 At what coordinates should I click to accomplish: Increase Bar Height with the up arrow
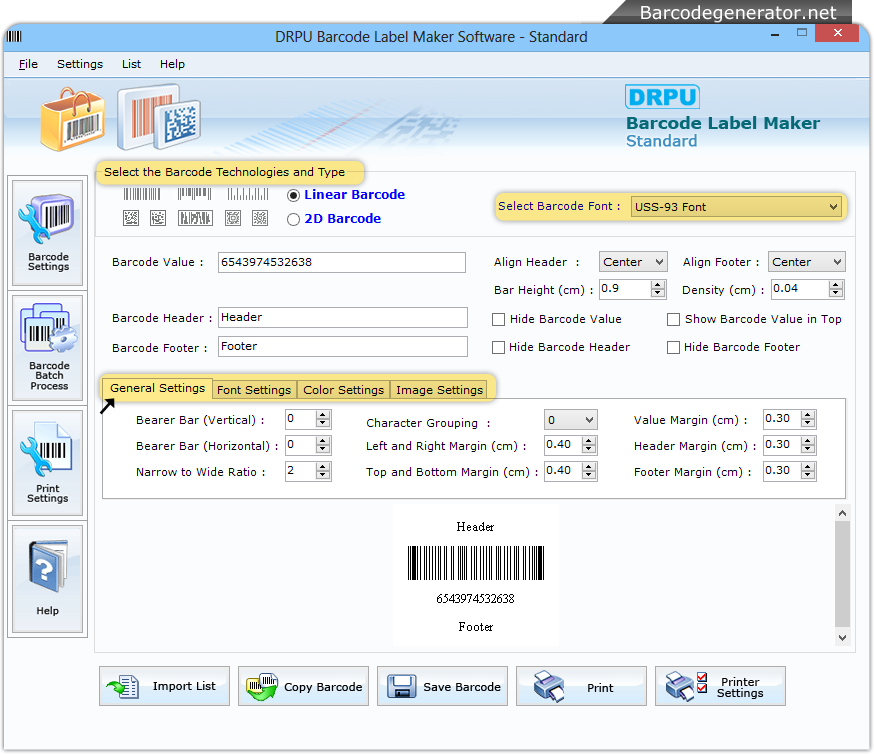(658, 285)
